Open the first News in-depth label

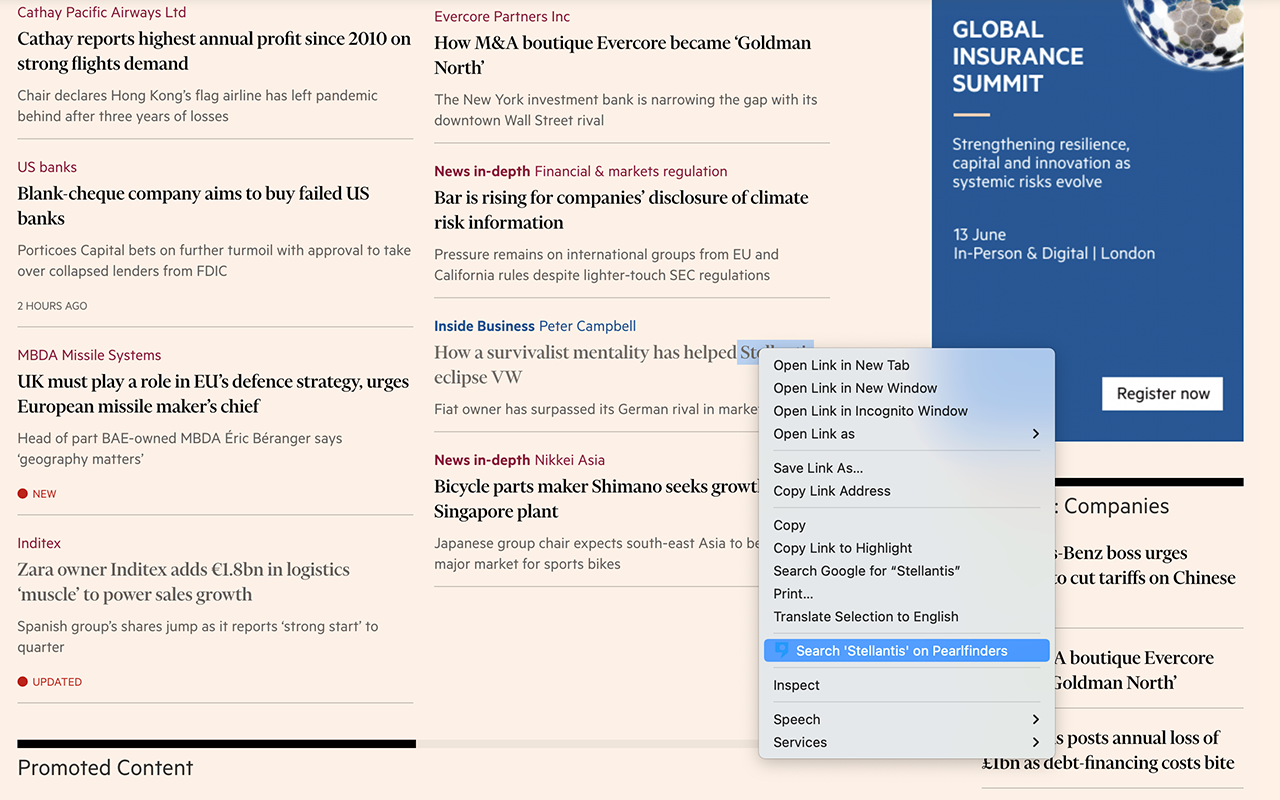tap(482, 171)
